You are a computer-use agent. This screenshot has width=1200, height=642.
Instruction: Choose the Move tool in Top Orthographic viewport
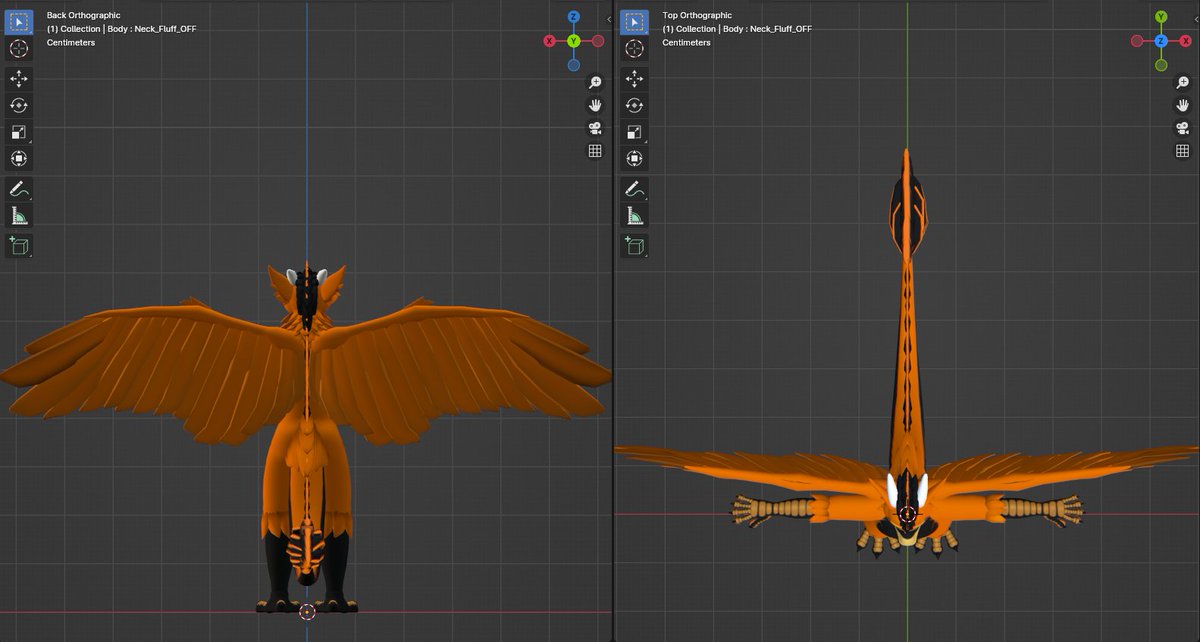[634, 78]
